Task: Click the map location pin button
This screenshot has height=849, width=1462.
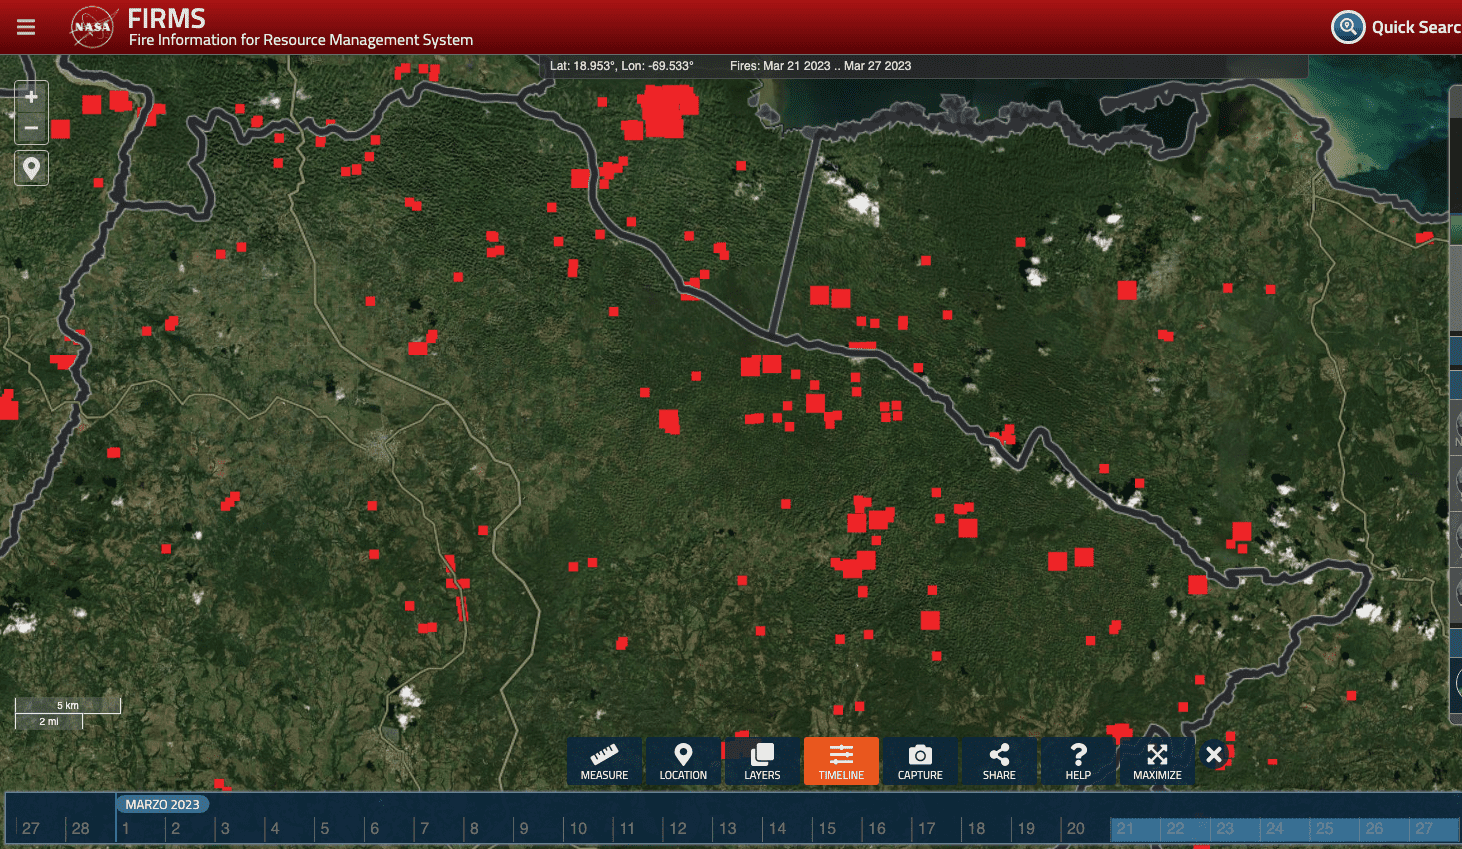Action: click(x=31, y=168)
